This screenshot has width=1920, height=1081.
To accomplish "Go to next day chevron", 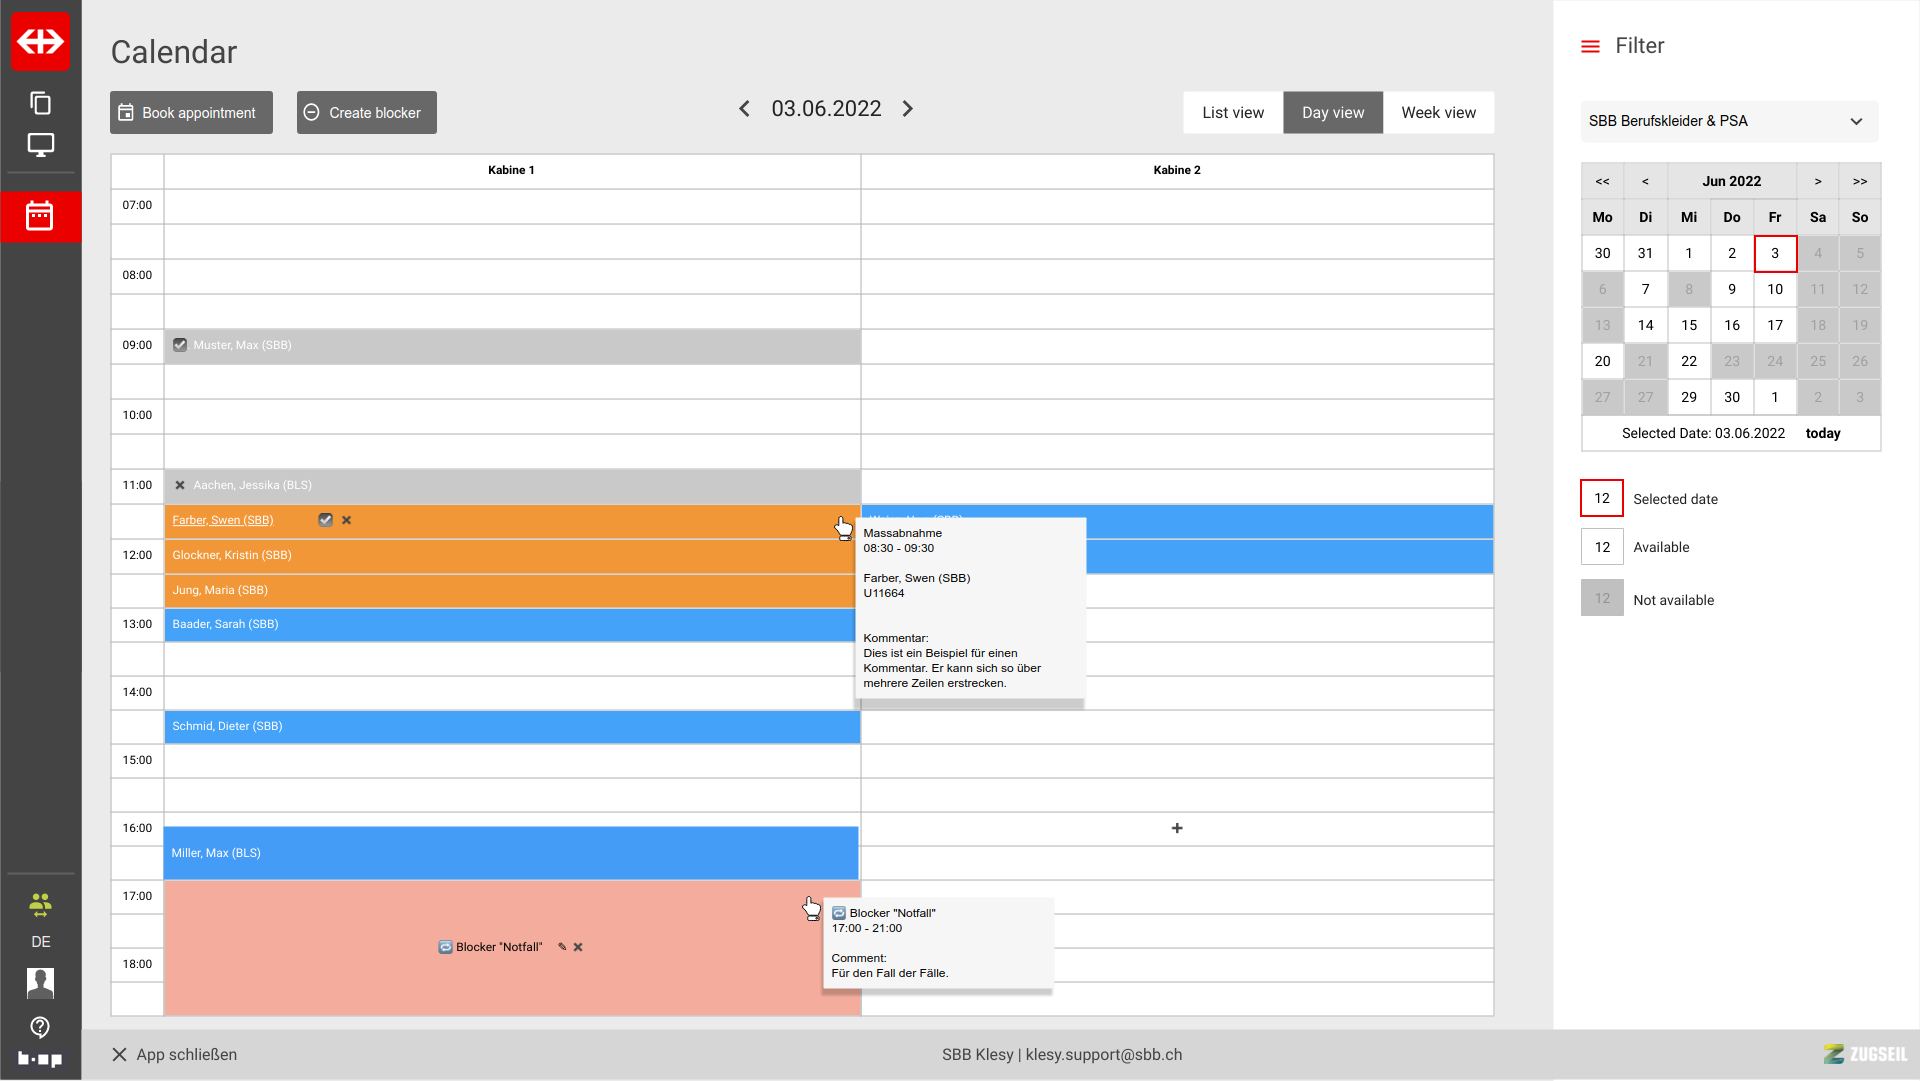I will click(908, 109).
